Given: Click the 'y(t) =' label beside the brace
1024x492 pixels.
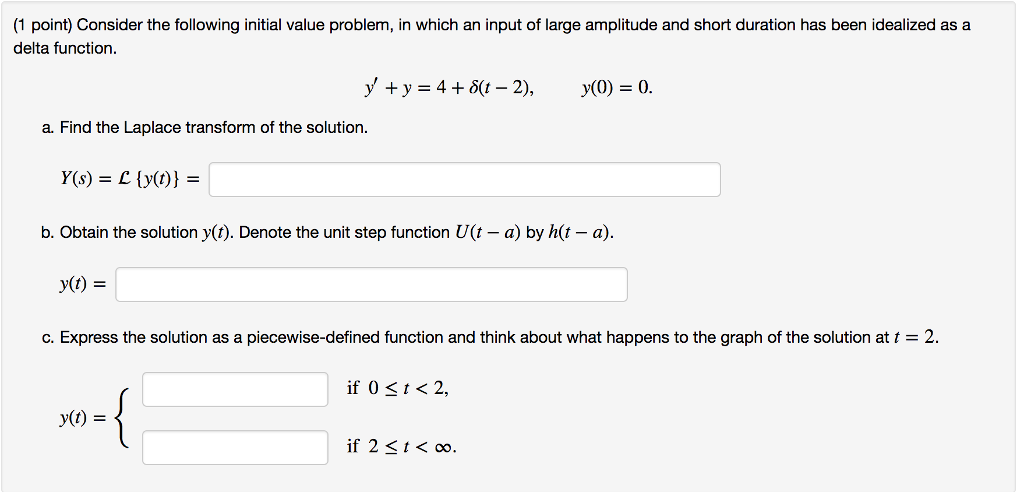Looking at the screenshot, I should coord(83,419).
